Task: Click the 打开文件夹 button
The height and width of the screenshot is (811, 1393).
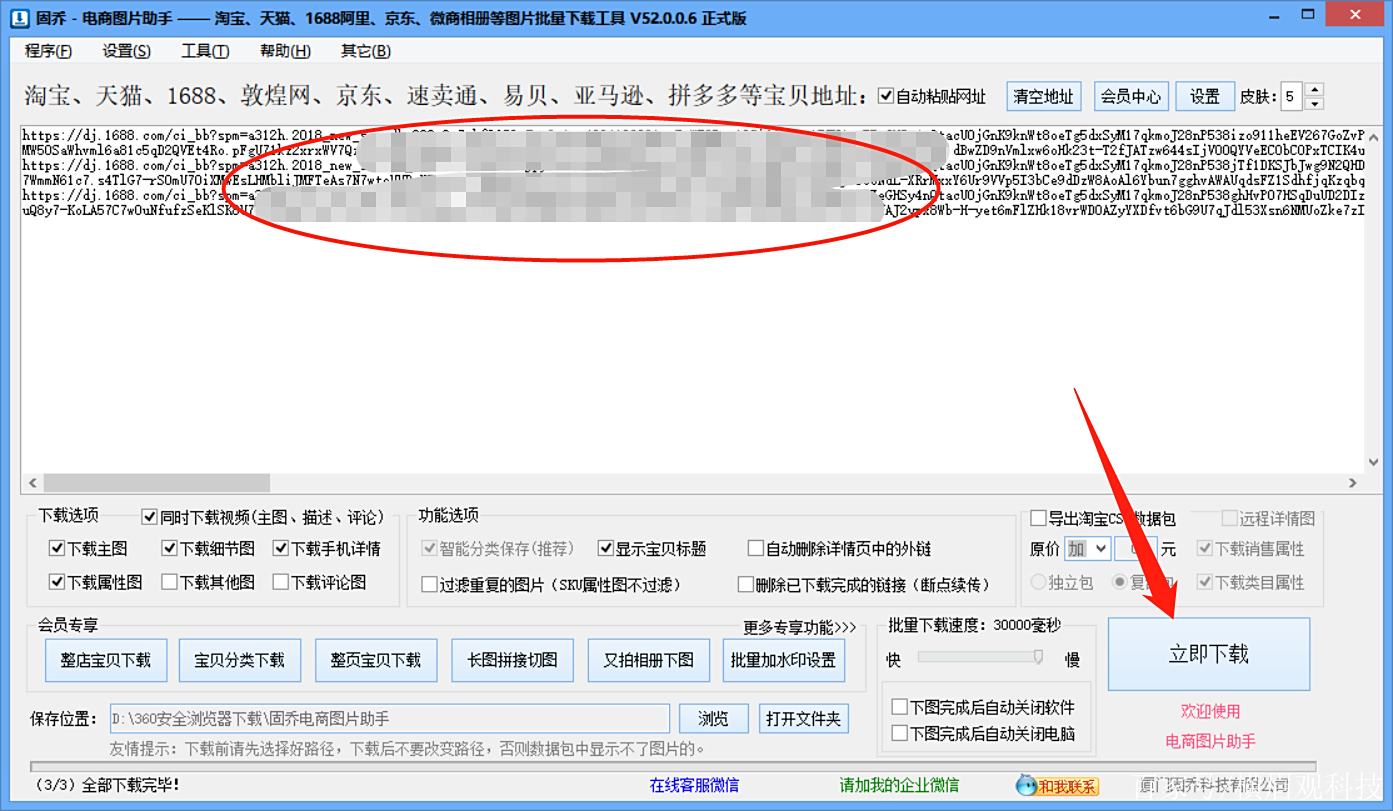Action: 804,718
